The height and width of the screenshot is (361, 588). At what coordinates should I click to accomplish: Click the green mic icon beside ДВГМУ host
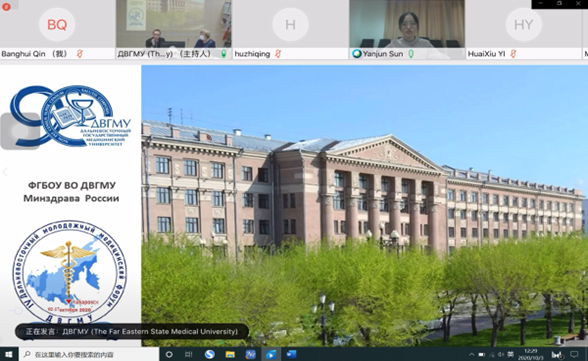tap(224, 54)
